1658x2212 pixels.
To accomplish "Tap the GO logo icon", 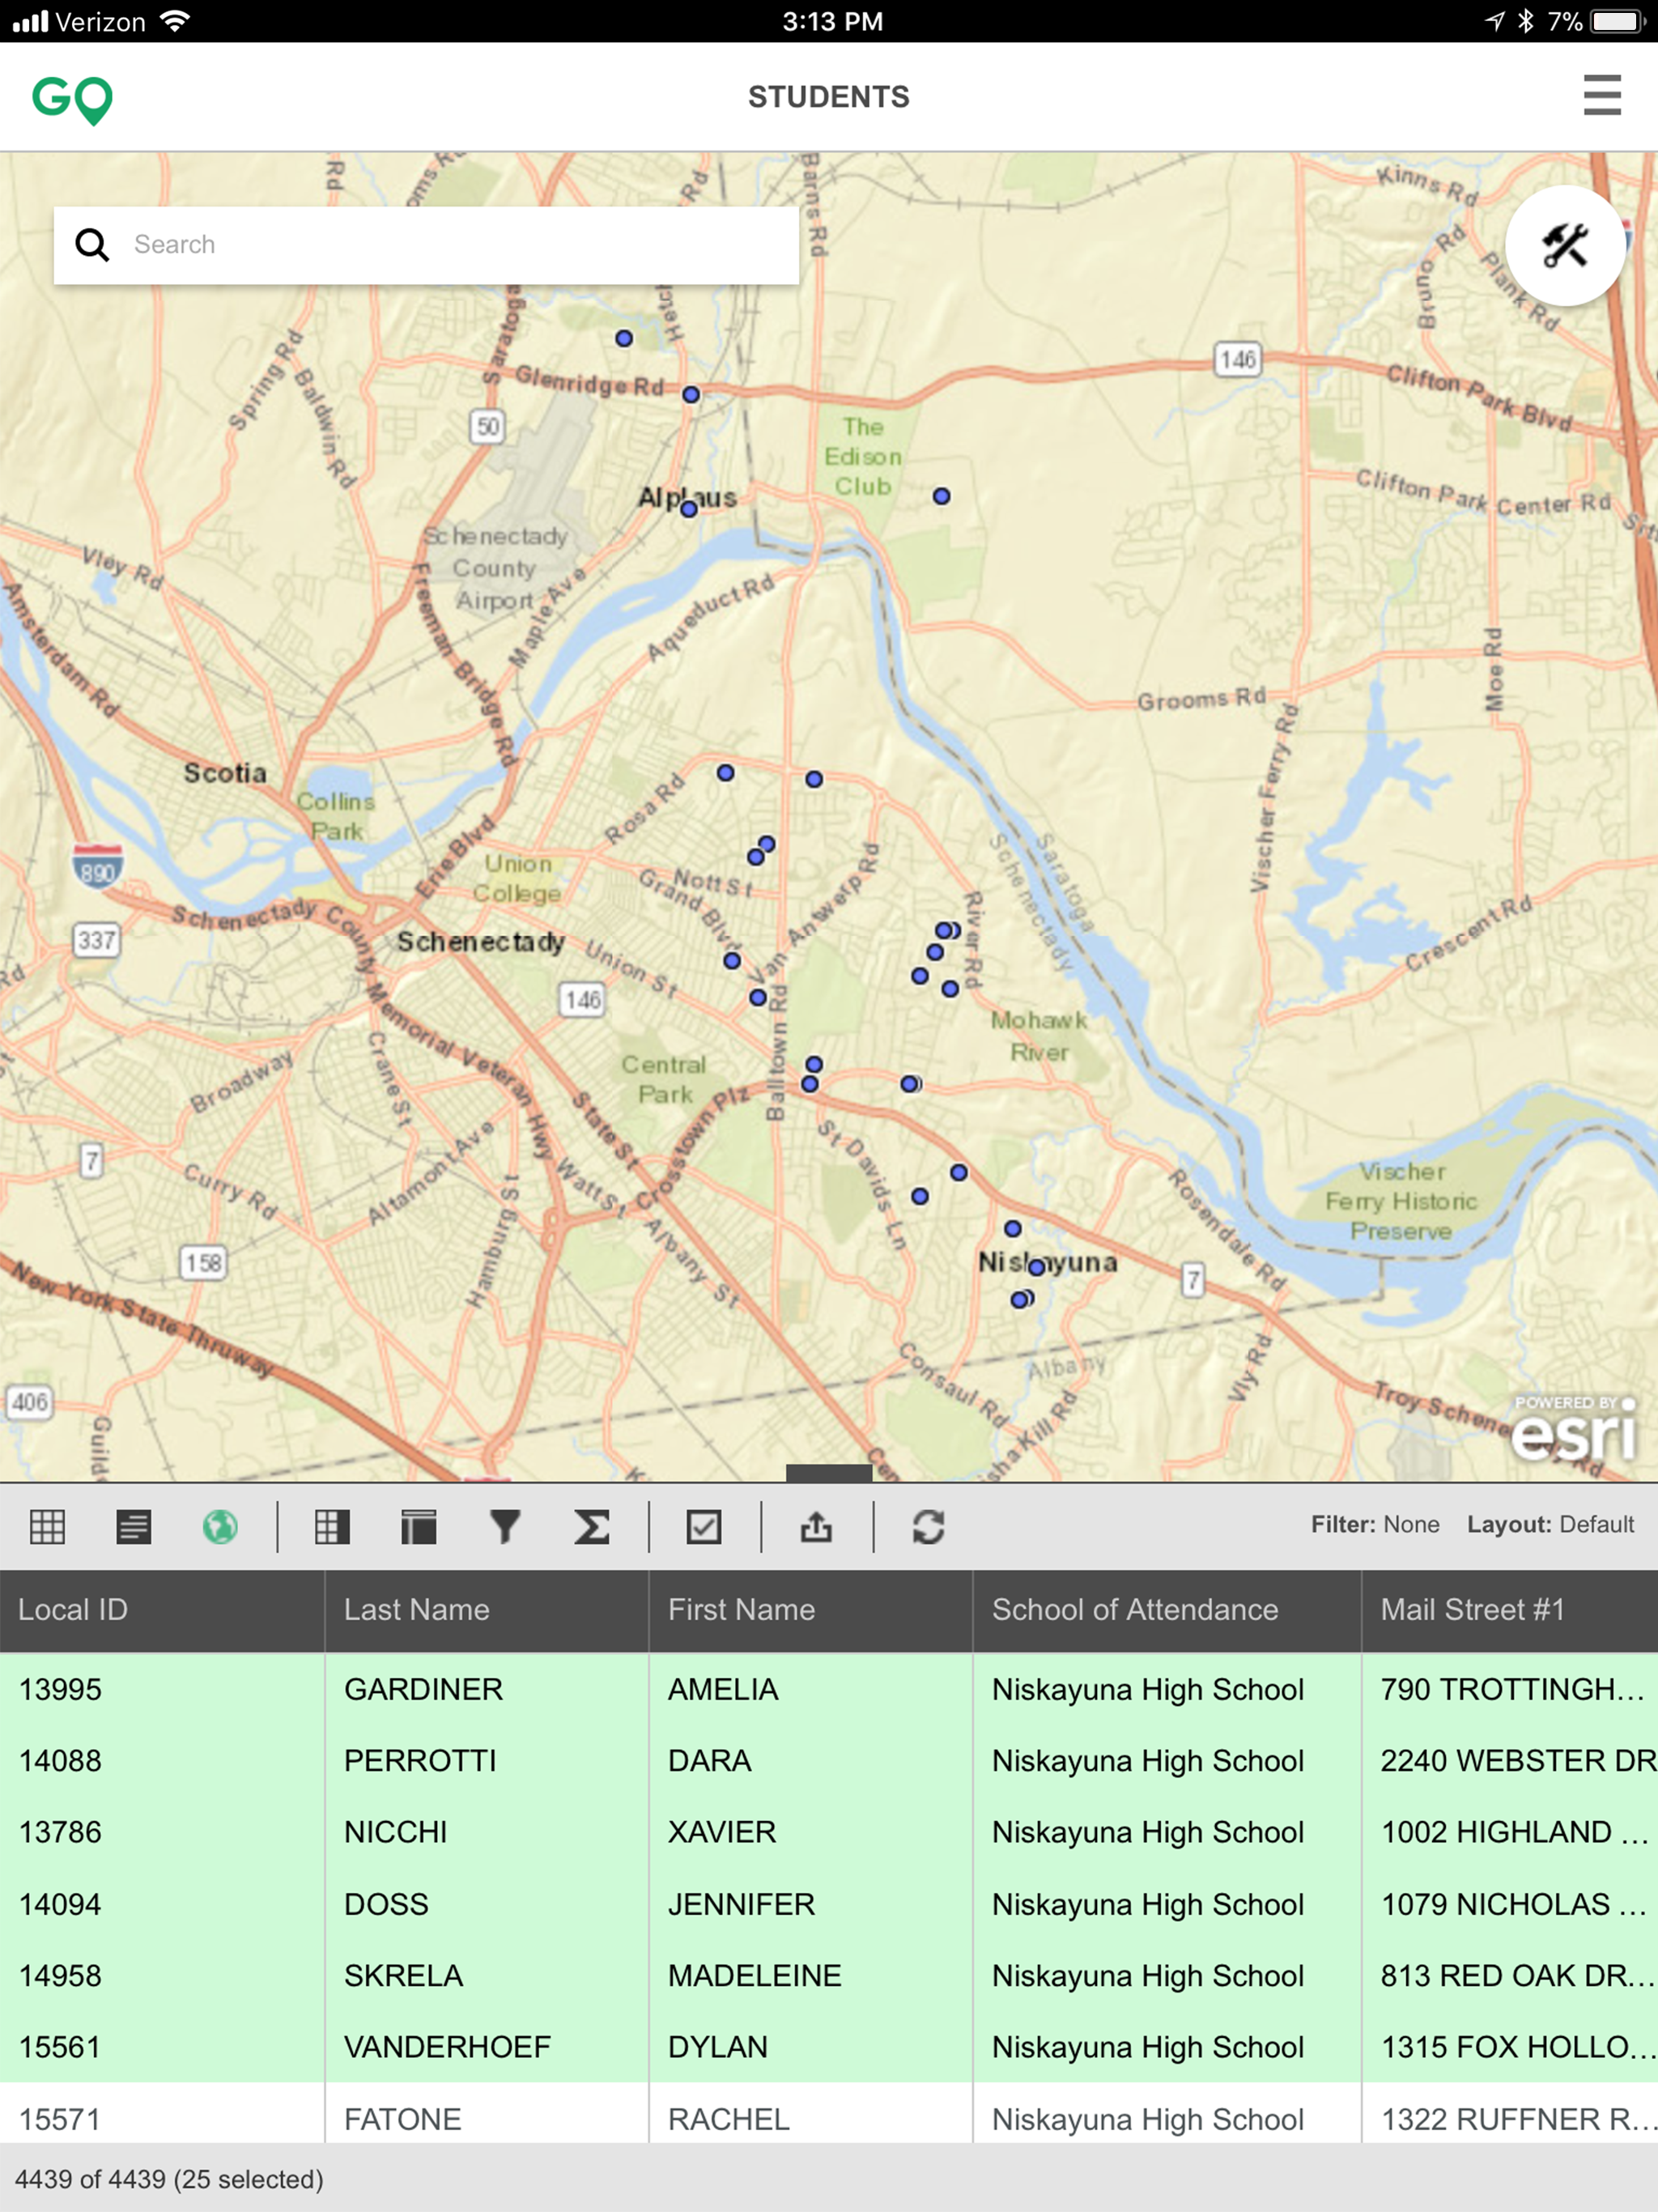I will [72, 100].
